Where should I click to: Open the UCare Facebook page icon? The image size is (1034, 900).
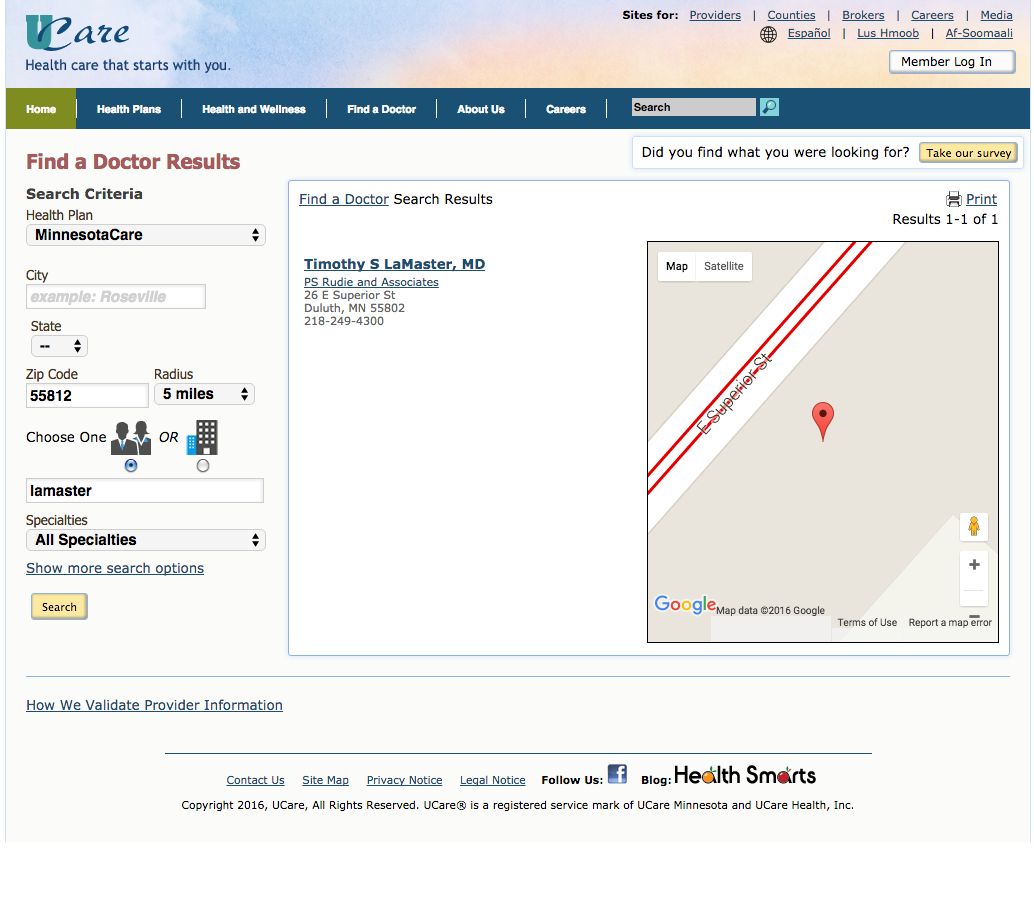(x=617, y=774)
